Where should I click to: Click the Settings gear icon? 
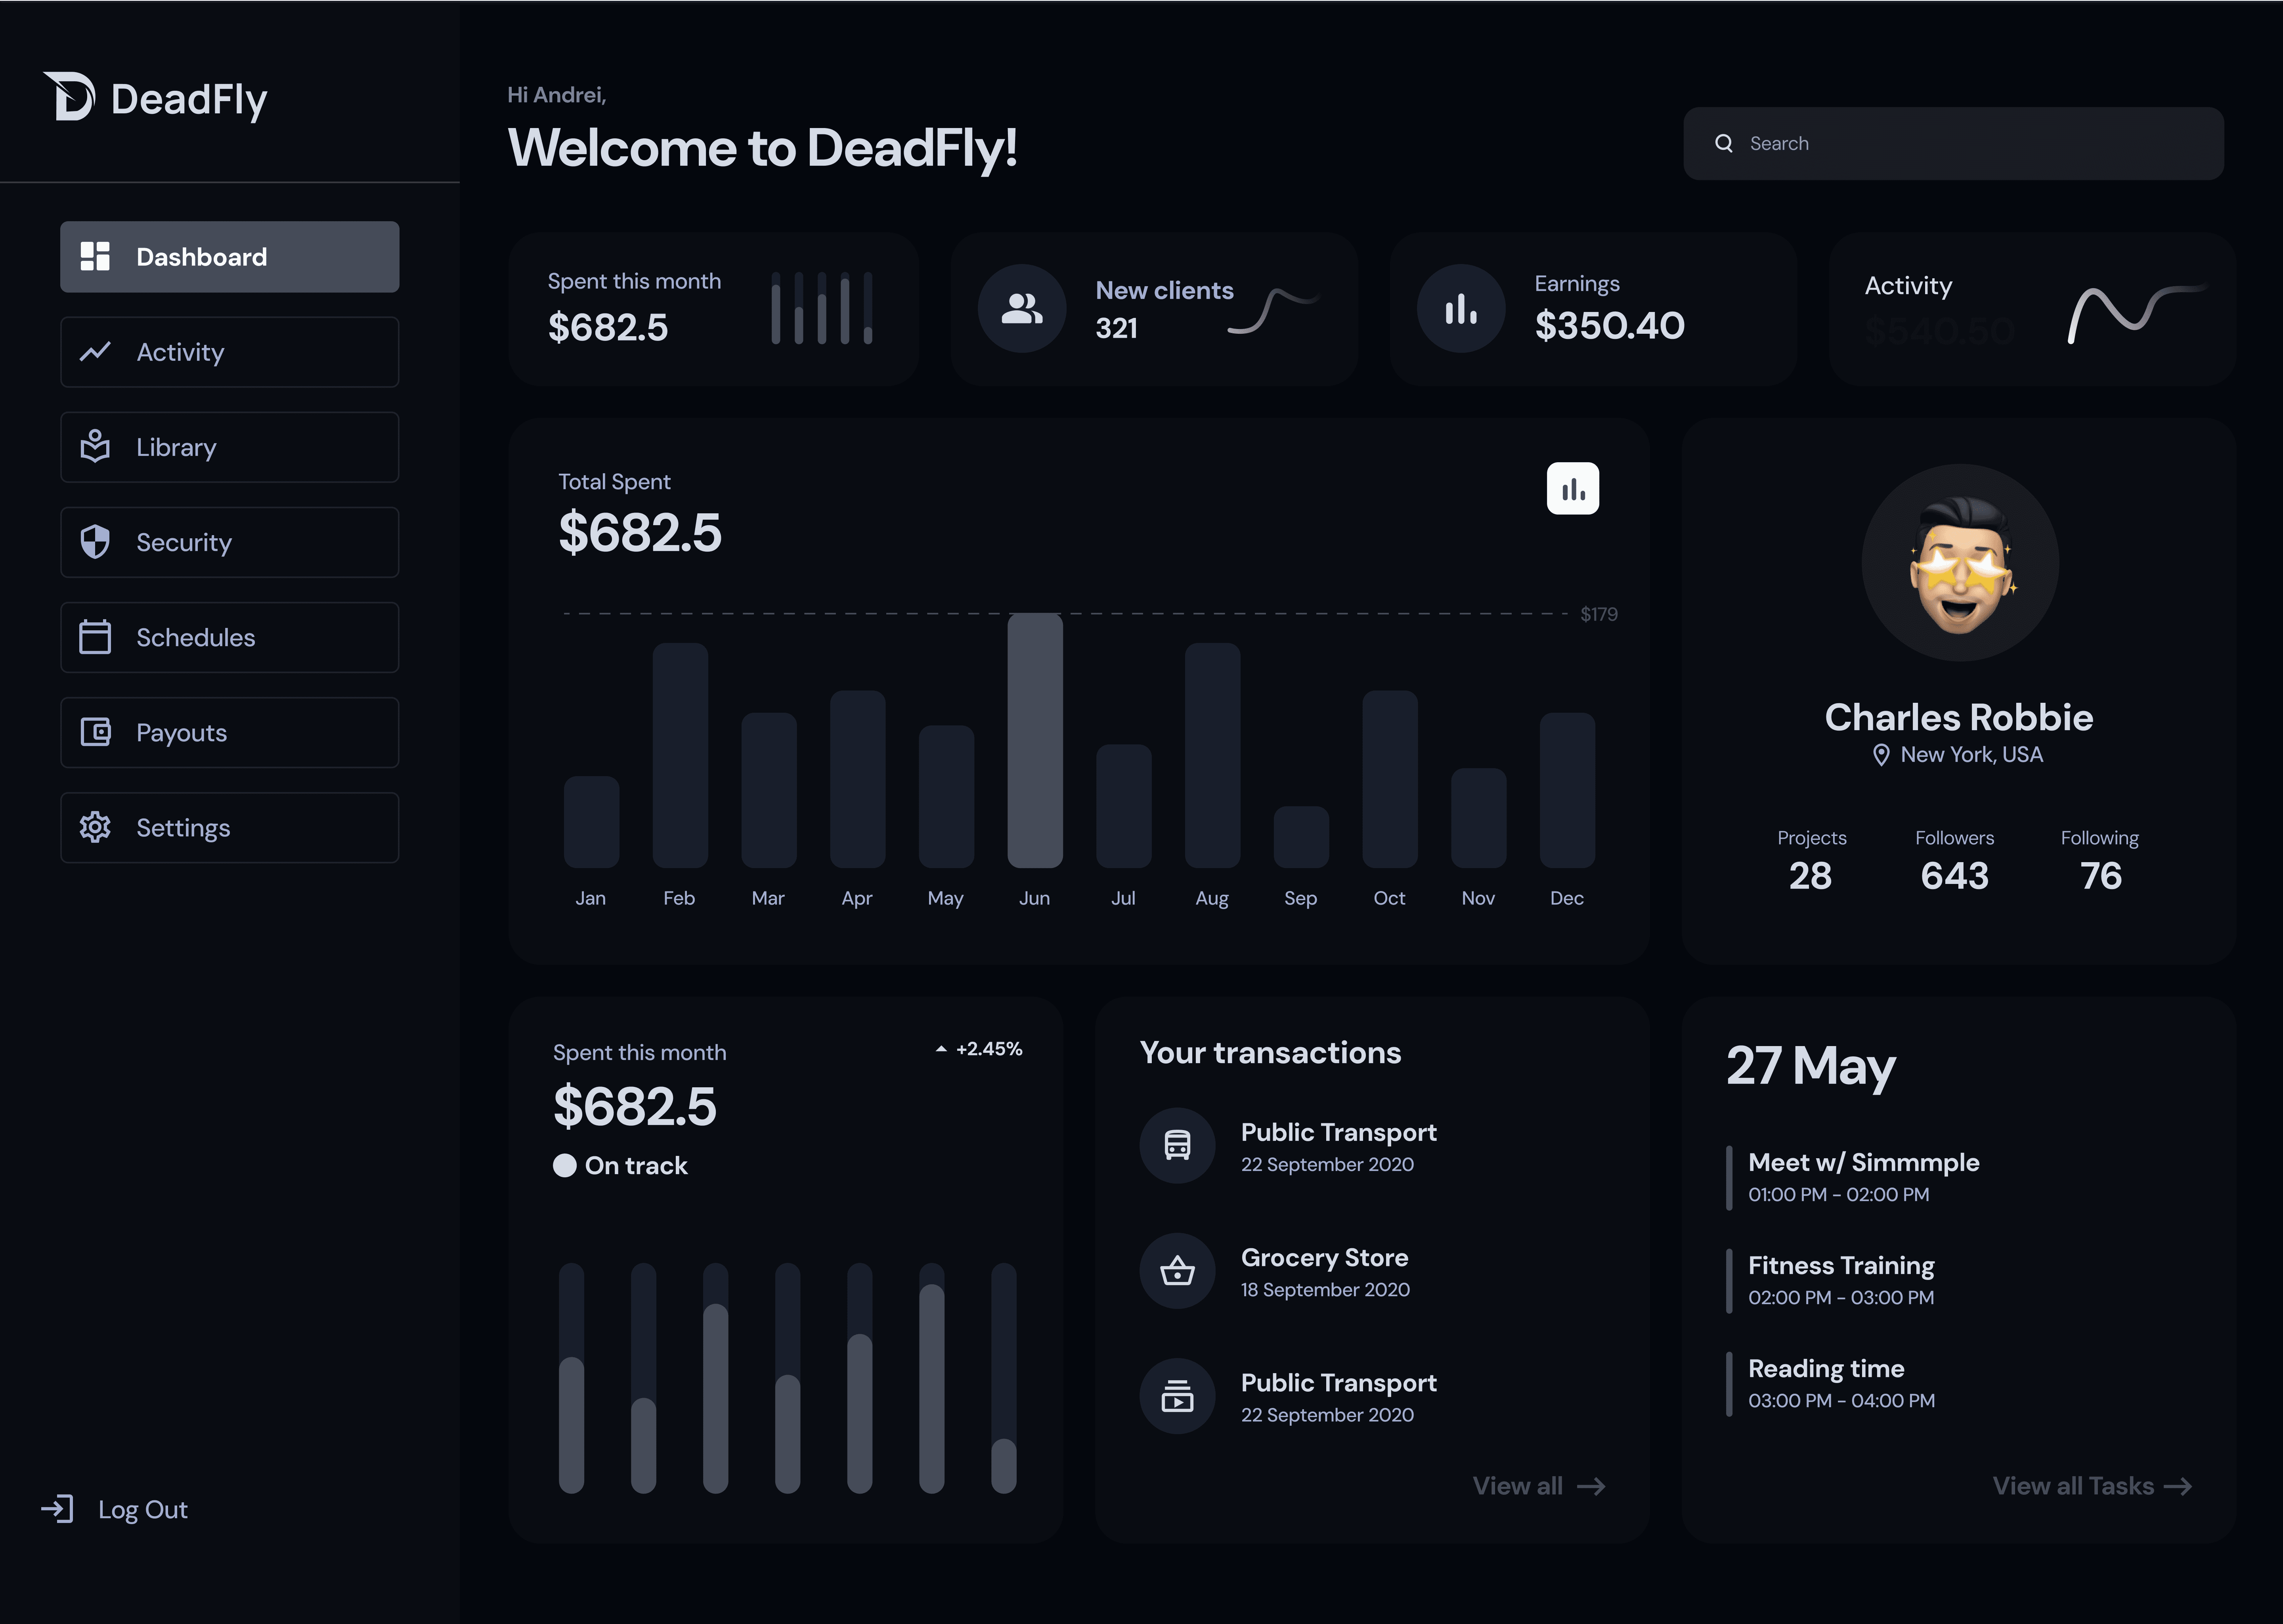coord(95,827)
